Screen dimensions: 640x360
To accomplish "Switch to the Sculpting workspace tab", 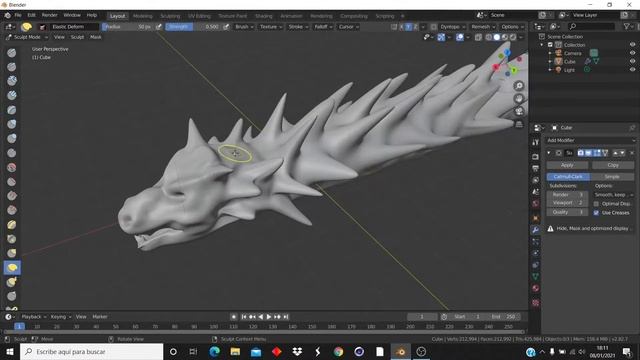I will [x=170, y=16].
